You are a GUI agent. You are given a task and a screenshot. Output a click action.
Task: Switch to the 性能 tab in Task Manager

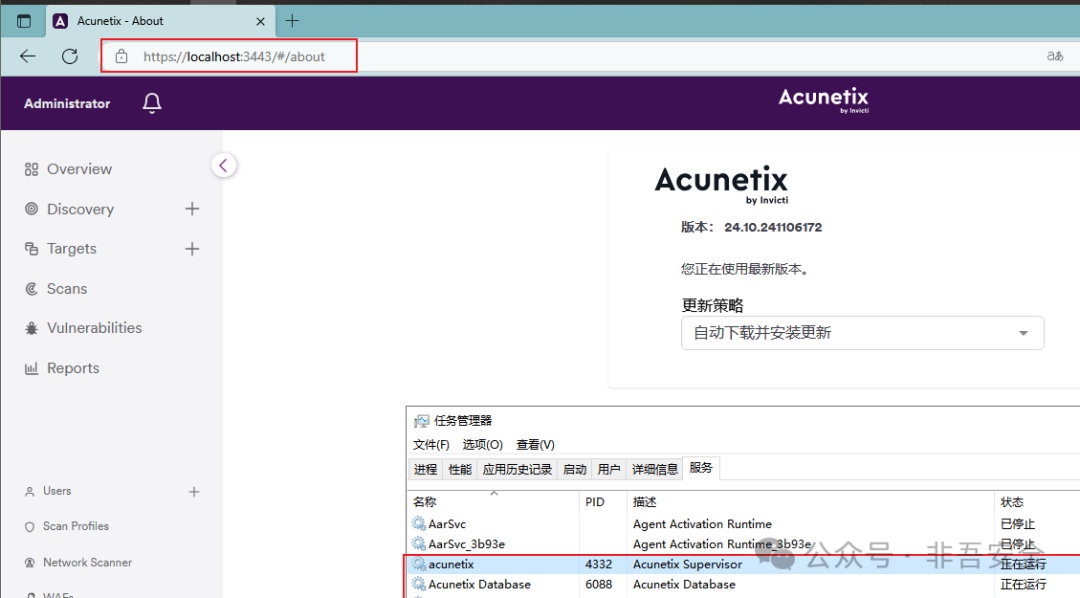click(x=459, y=468)
